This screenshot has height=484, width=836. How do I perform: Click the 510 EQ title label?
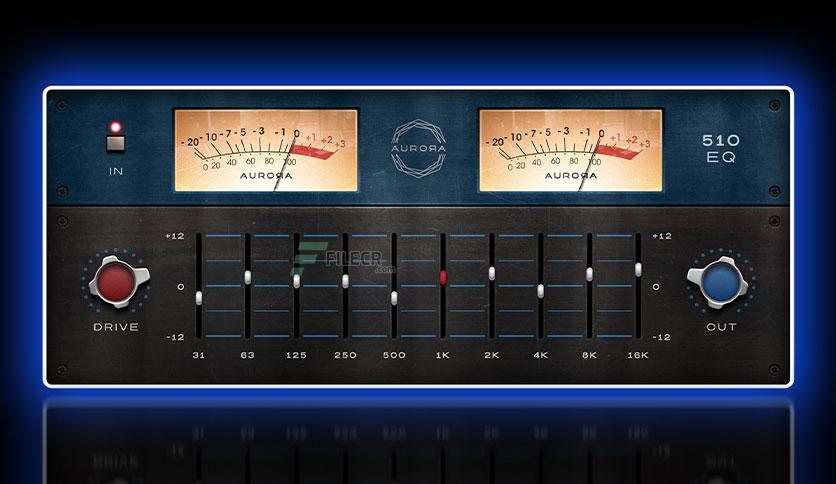[721, 148]
